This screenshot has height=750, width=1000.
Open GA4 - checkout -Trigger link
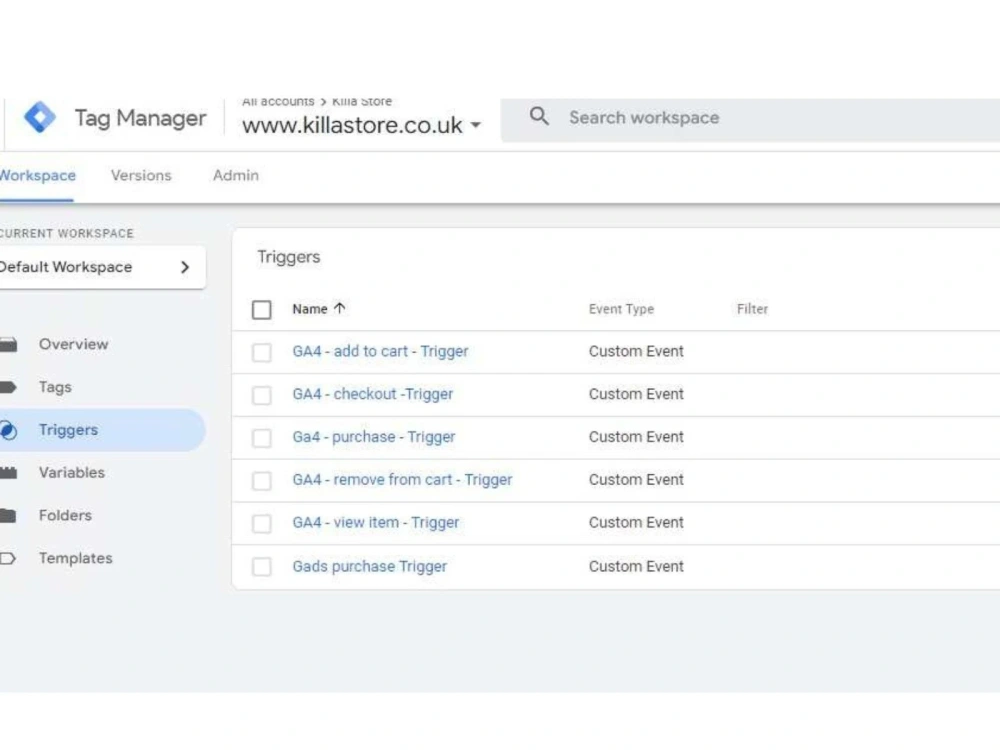372,394
